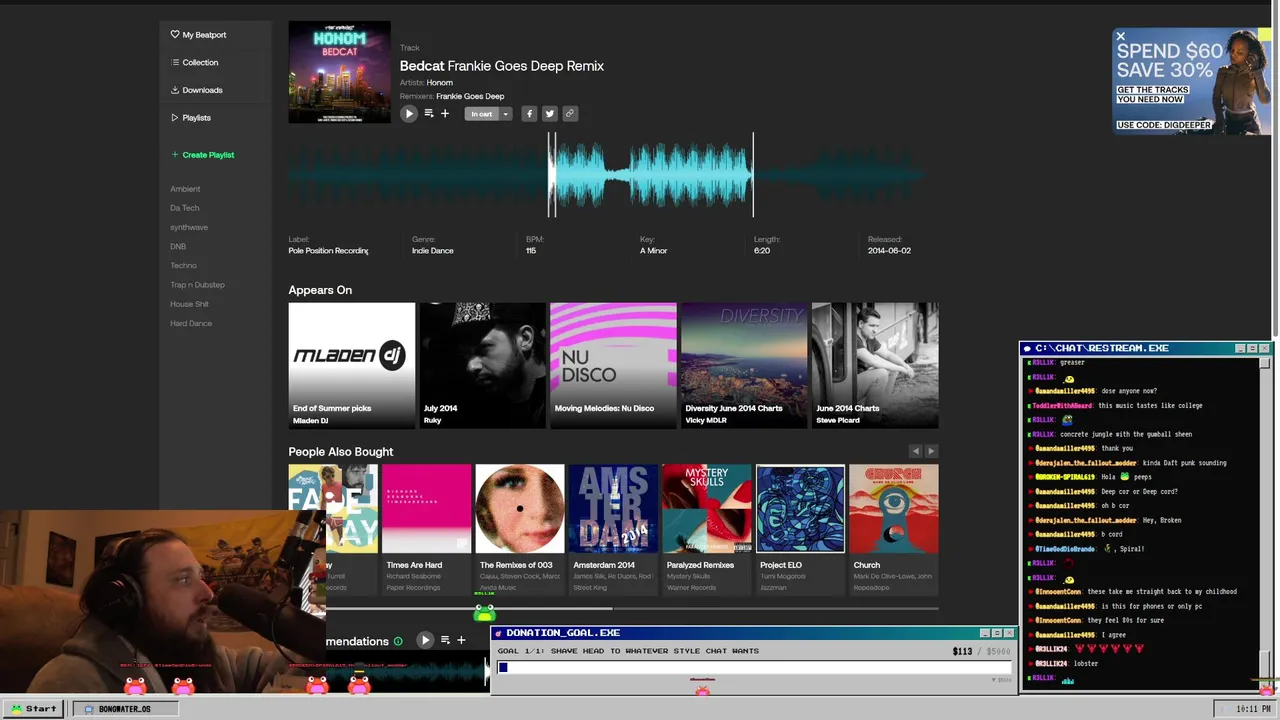Click the Mystery Skulls artist name
Viewport: 1280px width, 720px height.
[688, 577]
